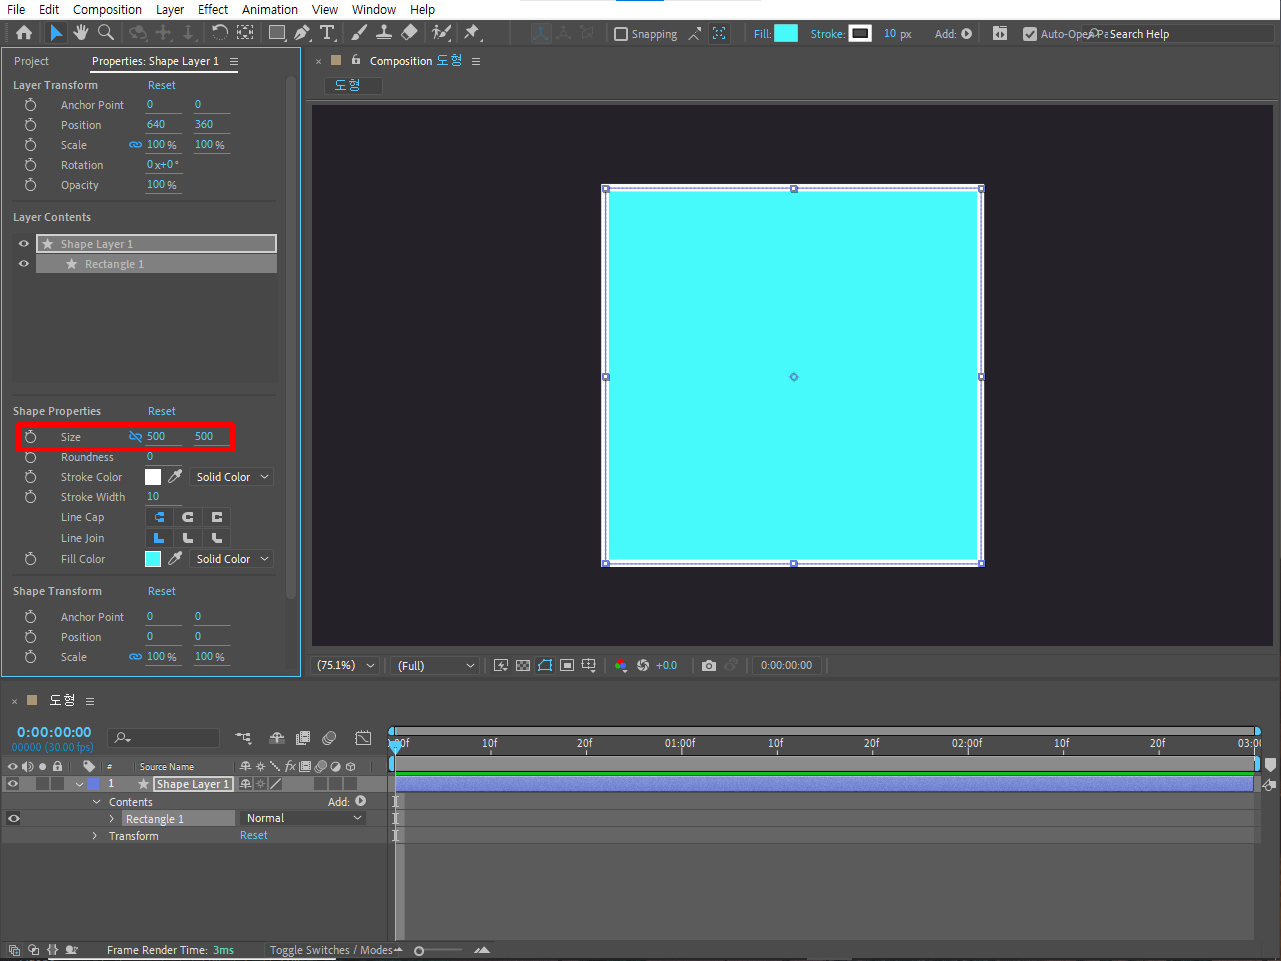
Task: Toggle Rectangle 1 eye in timeline
Action: coord(14,818)
